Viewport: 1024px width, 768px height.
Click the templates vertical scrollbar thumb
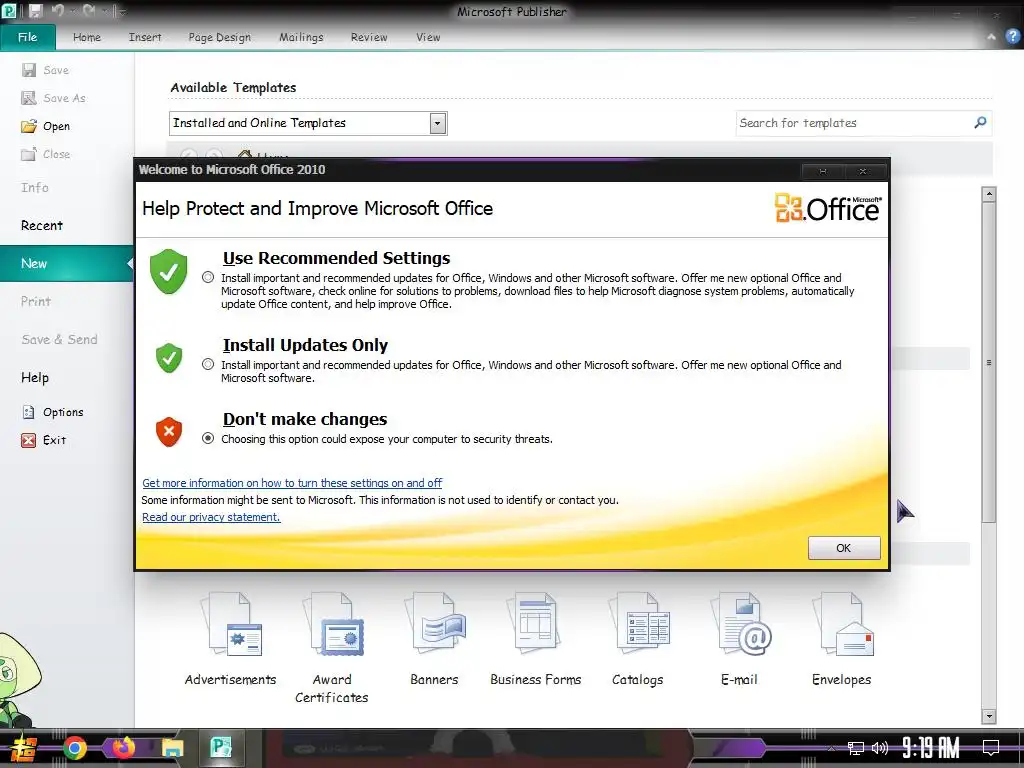tap(989, 362)
